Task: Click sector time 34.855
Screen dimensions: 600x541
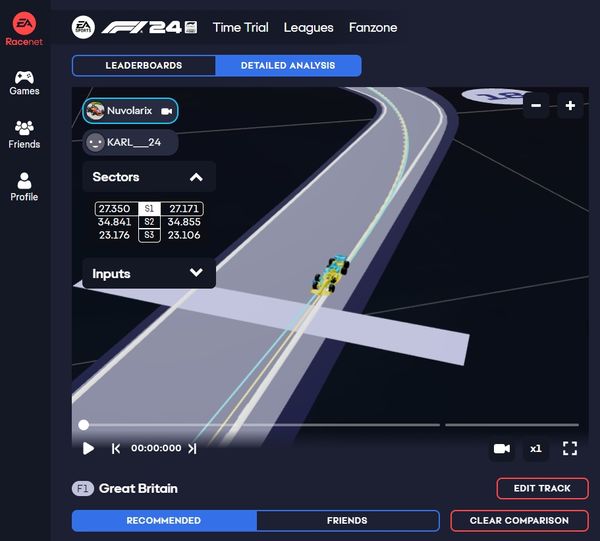Action: [x=184, y=222]
